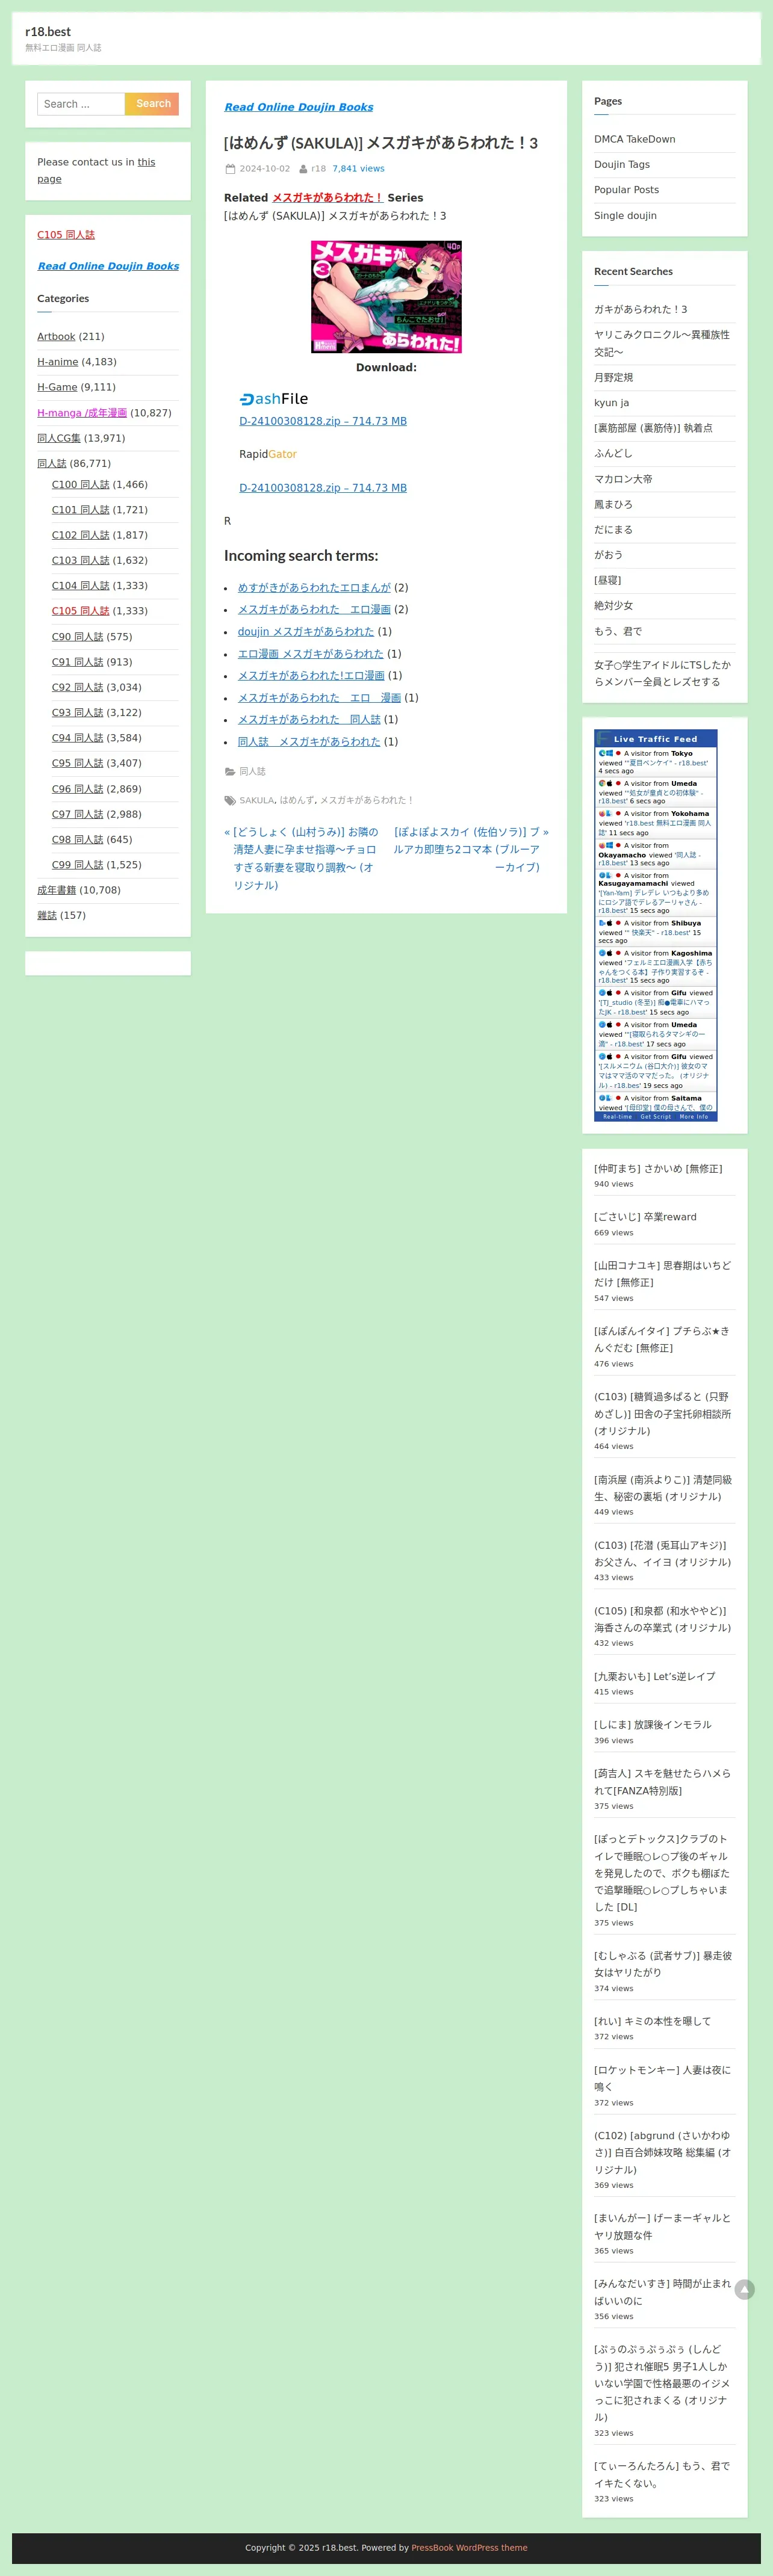The height and width of the screenshot is (2576, 773).
Task: Click the post date 2024-10-02
Action: [x=265, y=169]
